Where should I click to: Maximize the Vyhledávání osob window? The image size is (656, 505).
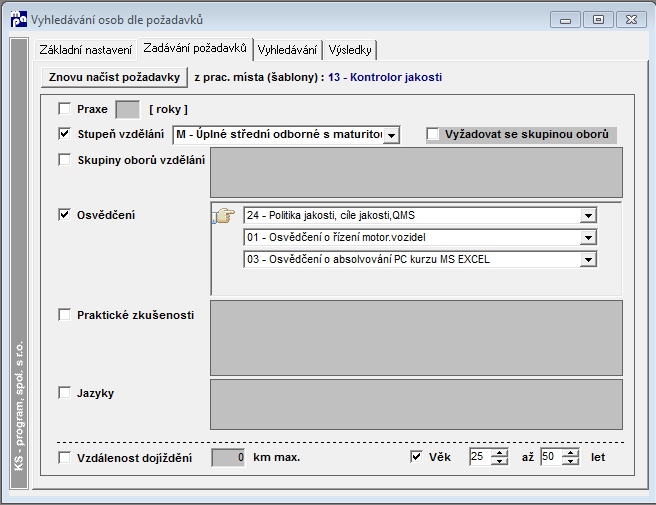click(598, 20)
